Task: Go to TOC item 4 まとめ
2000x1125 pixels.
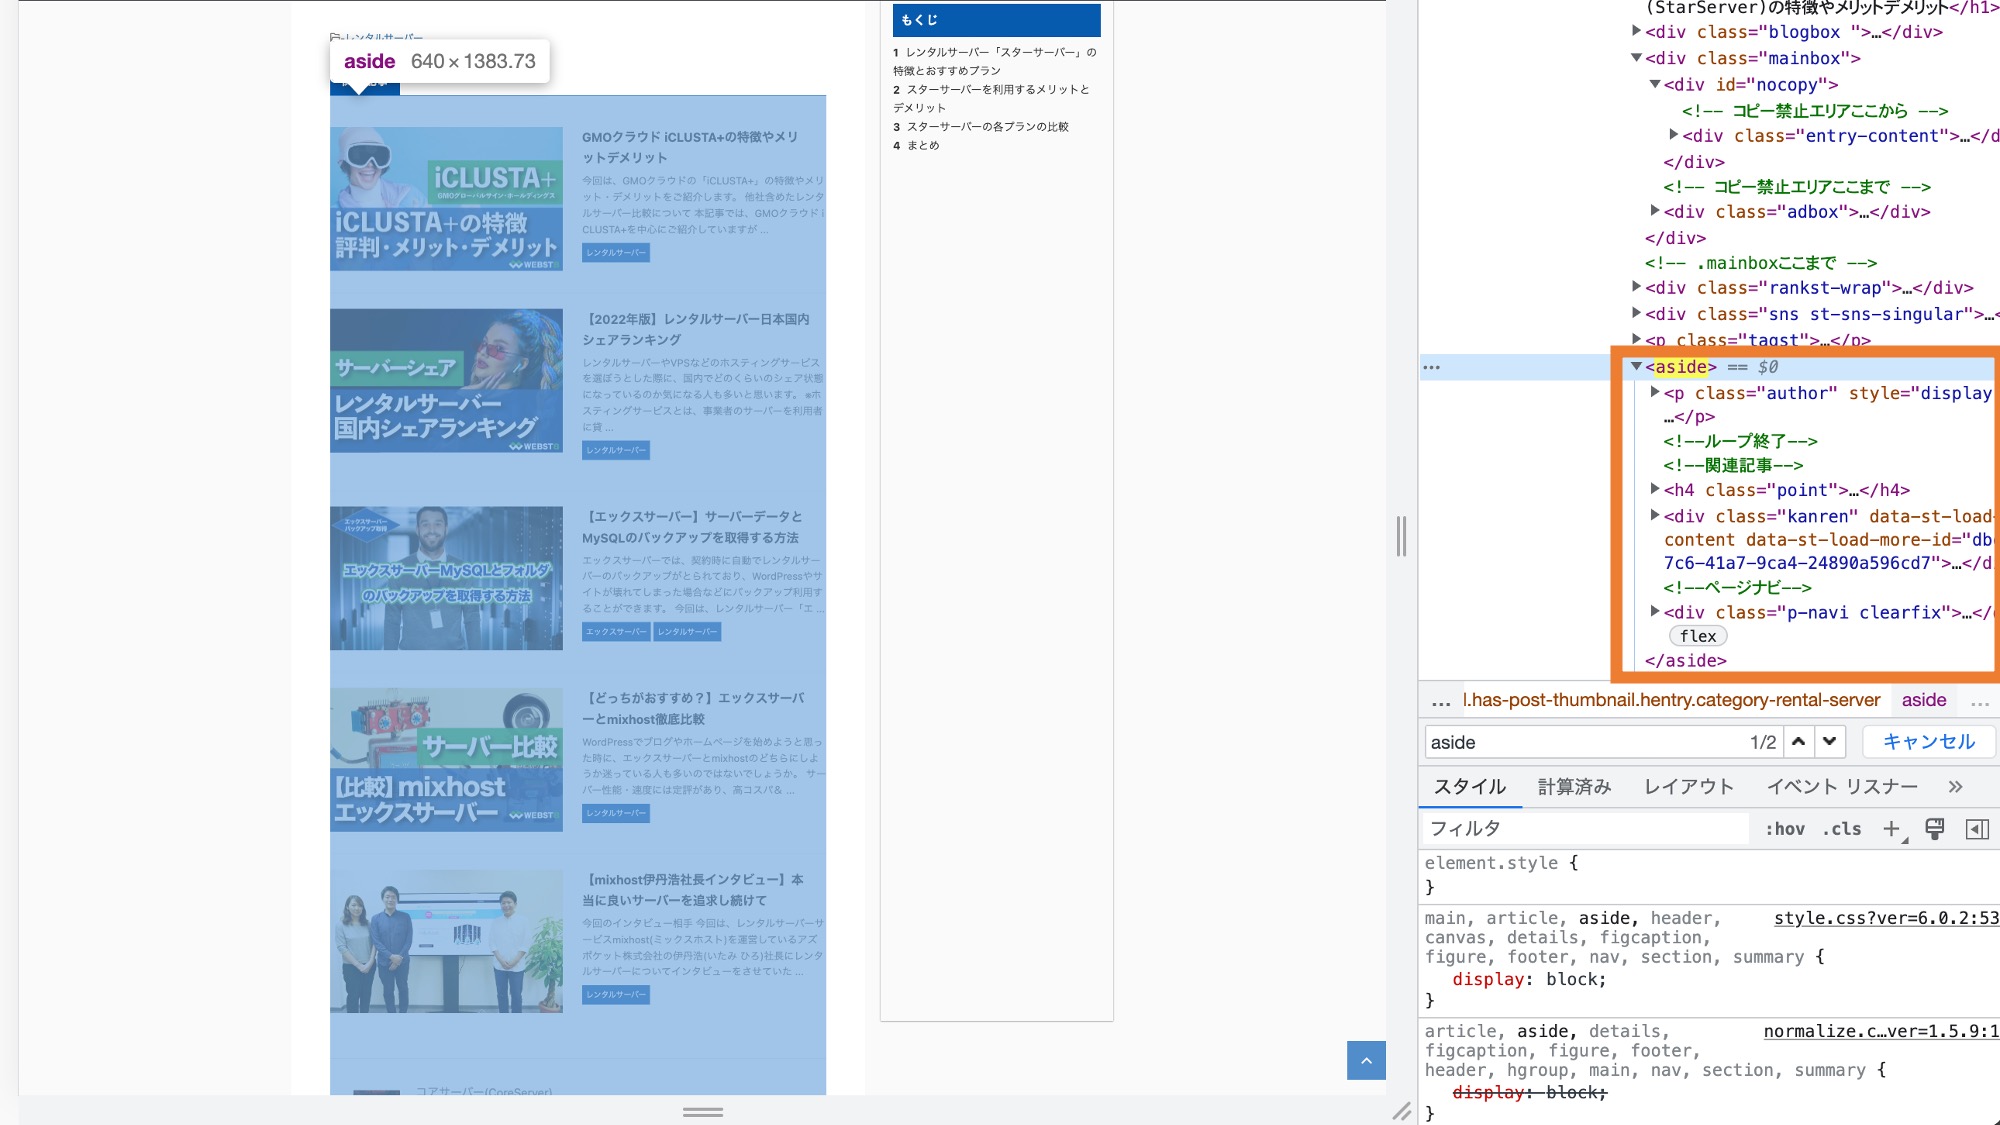Action: 917,145
